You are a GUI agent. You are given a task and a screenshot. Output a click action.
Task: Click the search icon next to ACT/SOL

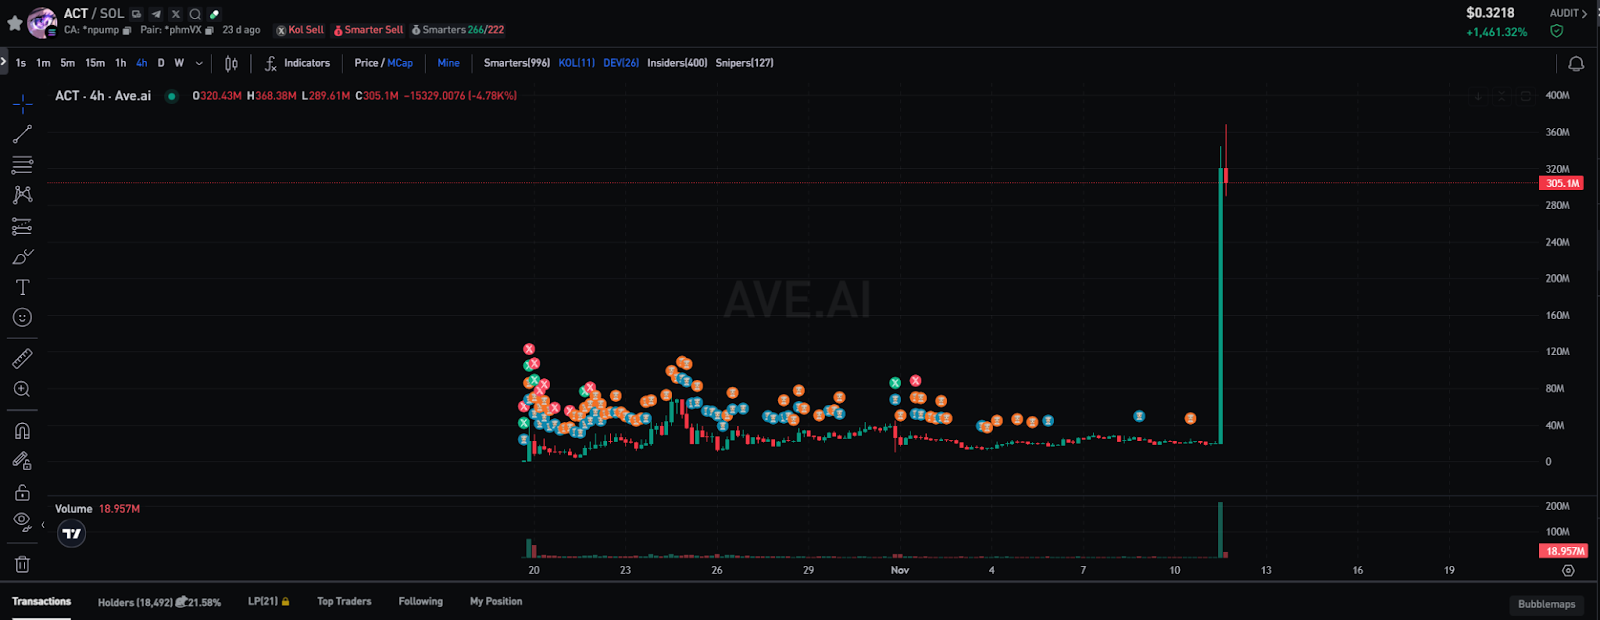click(195, 14)
